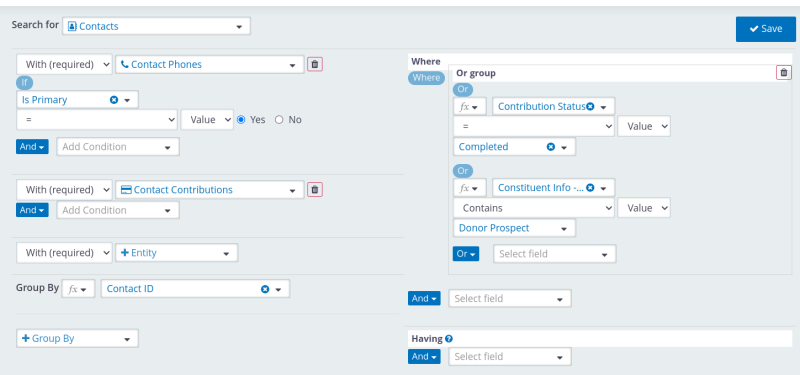This screenshot has width=800, height=375.
Task: Clear the Is Primary field selection
Action: tap(114, 100)
